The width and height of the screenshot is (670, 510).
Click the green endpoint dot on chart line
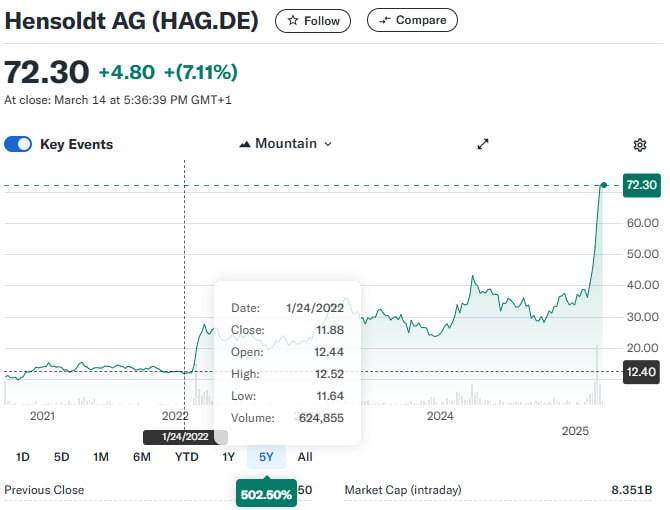(603, 185)
